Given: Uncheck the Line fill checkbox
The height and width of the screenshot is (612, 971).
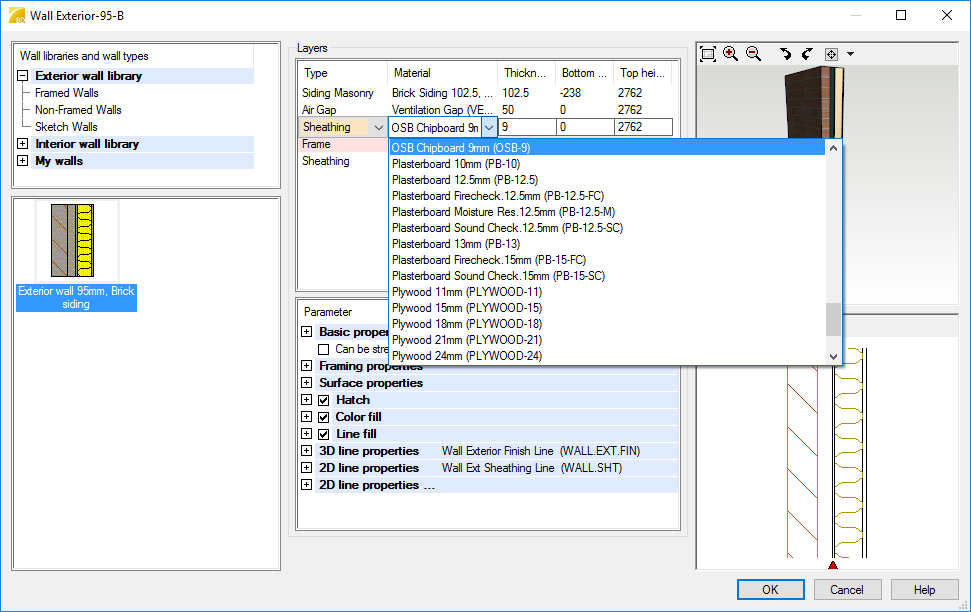Looking at the screenshot, I should pos(324,434).
